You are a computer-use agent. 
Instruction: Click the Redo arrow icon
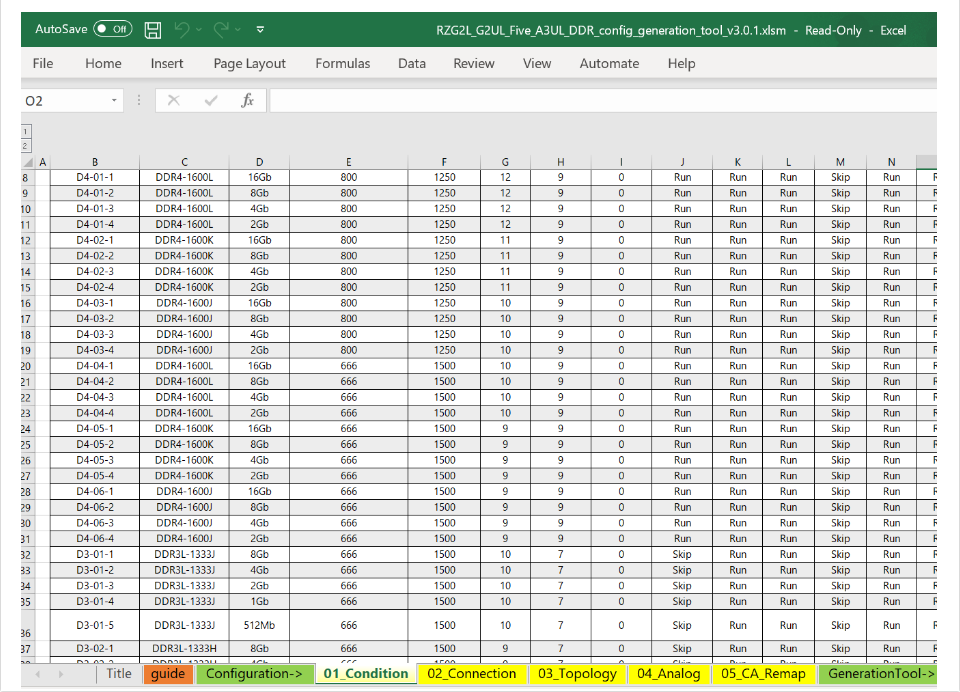click(x=221, y=29)
